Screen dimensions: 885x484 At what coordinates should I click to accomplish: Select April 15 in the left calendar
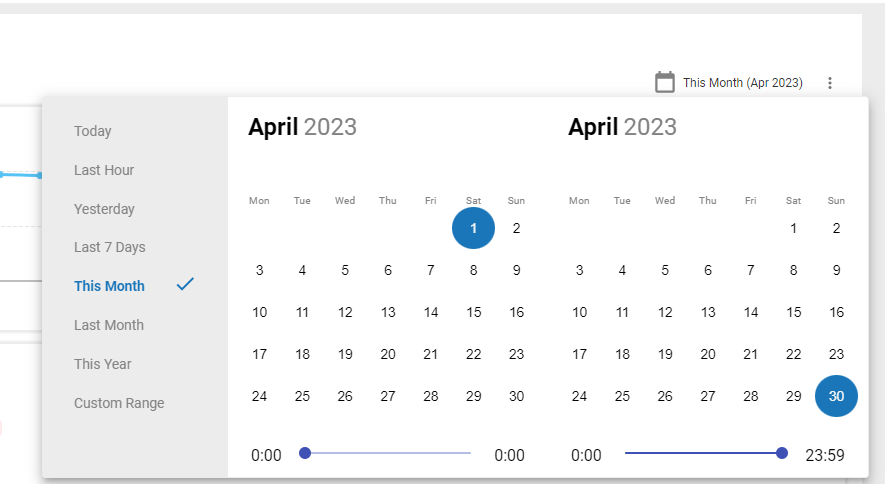(474, 312)
